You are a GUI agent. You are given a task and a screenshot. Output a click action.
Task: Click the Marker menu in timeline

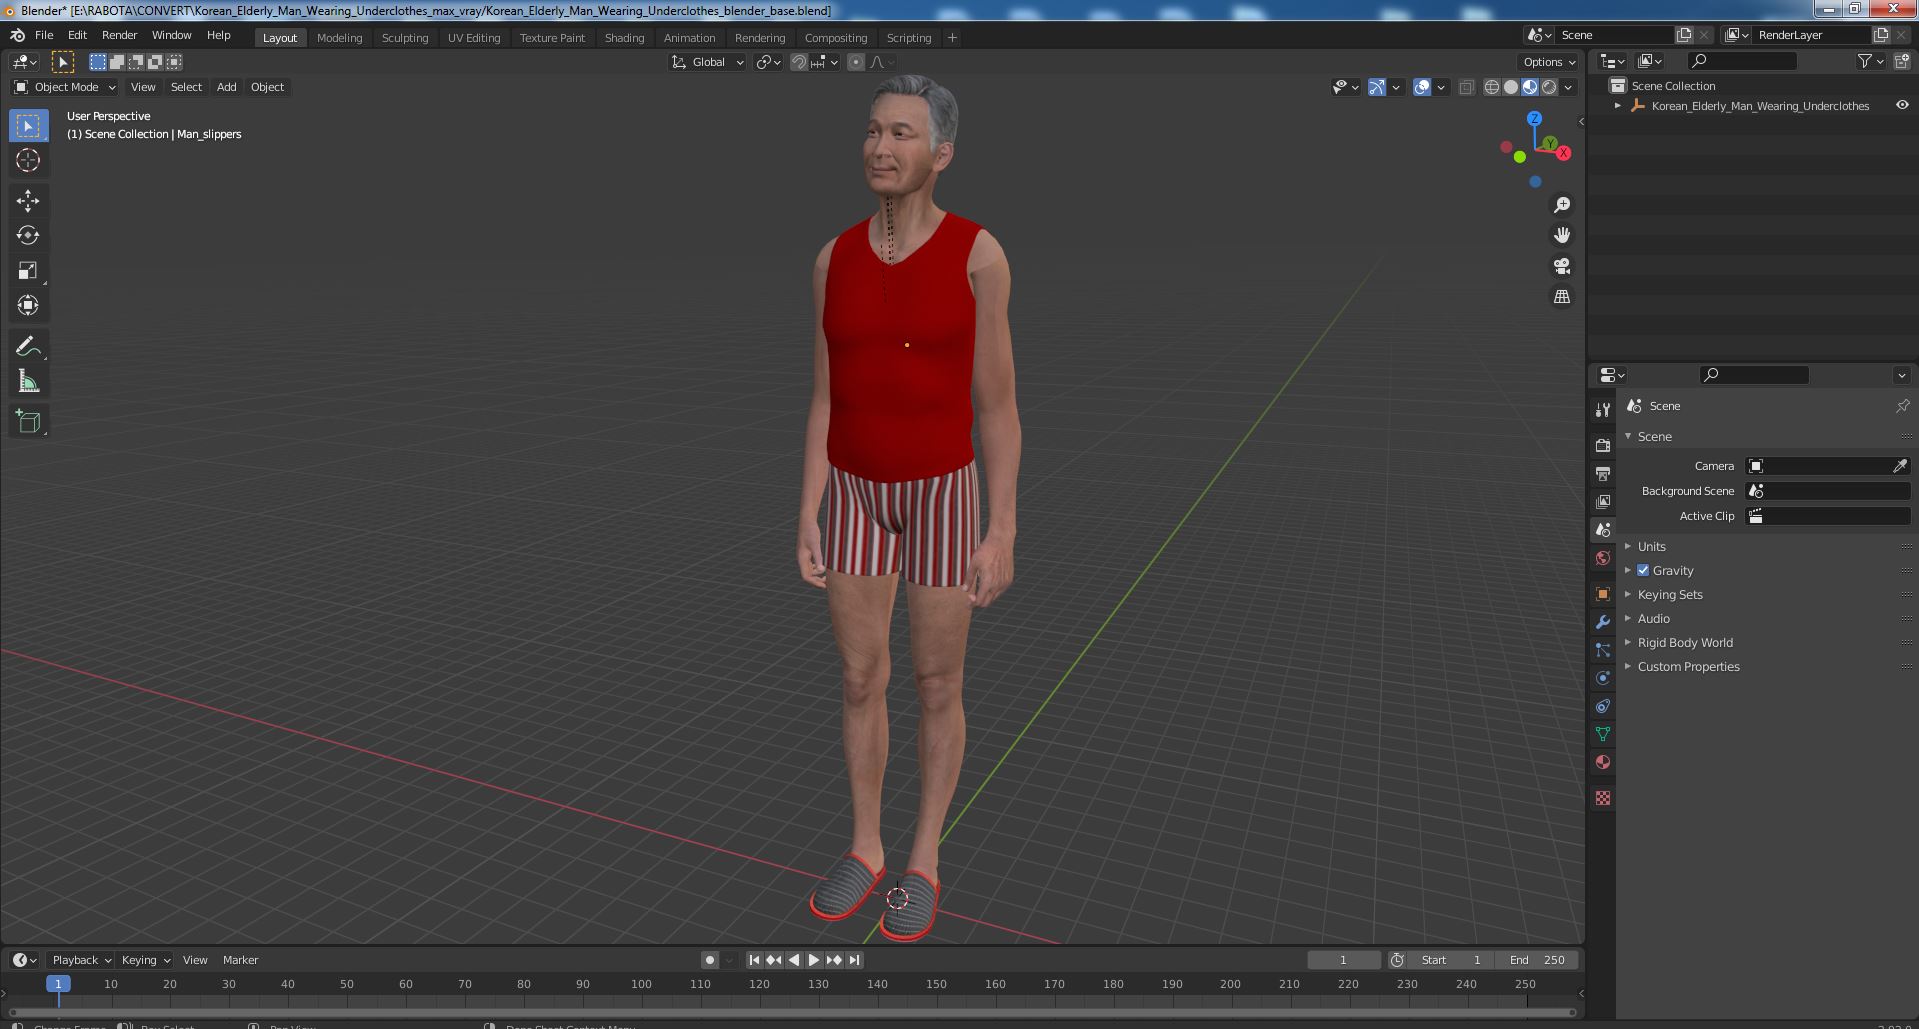click(240, 960)
